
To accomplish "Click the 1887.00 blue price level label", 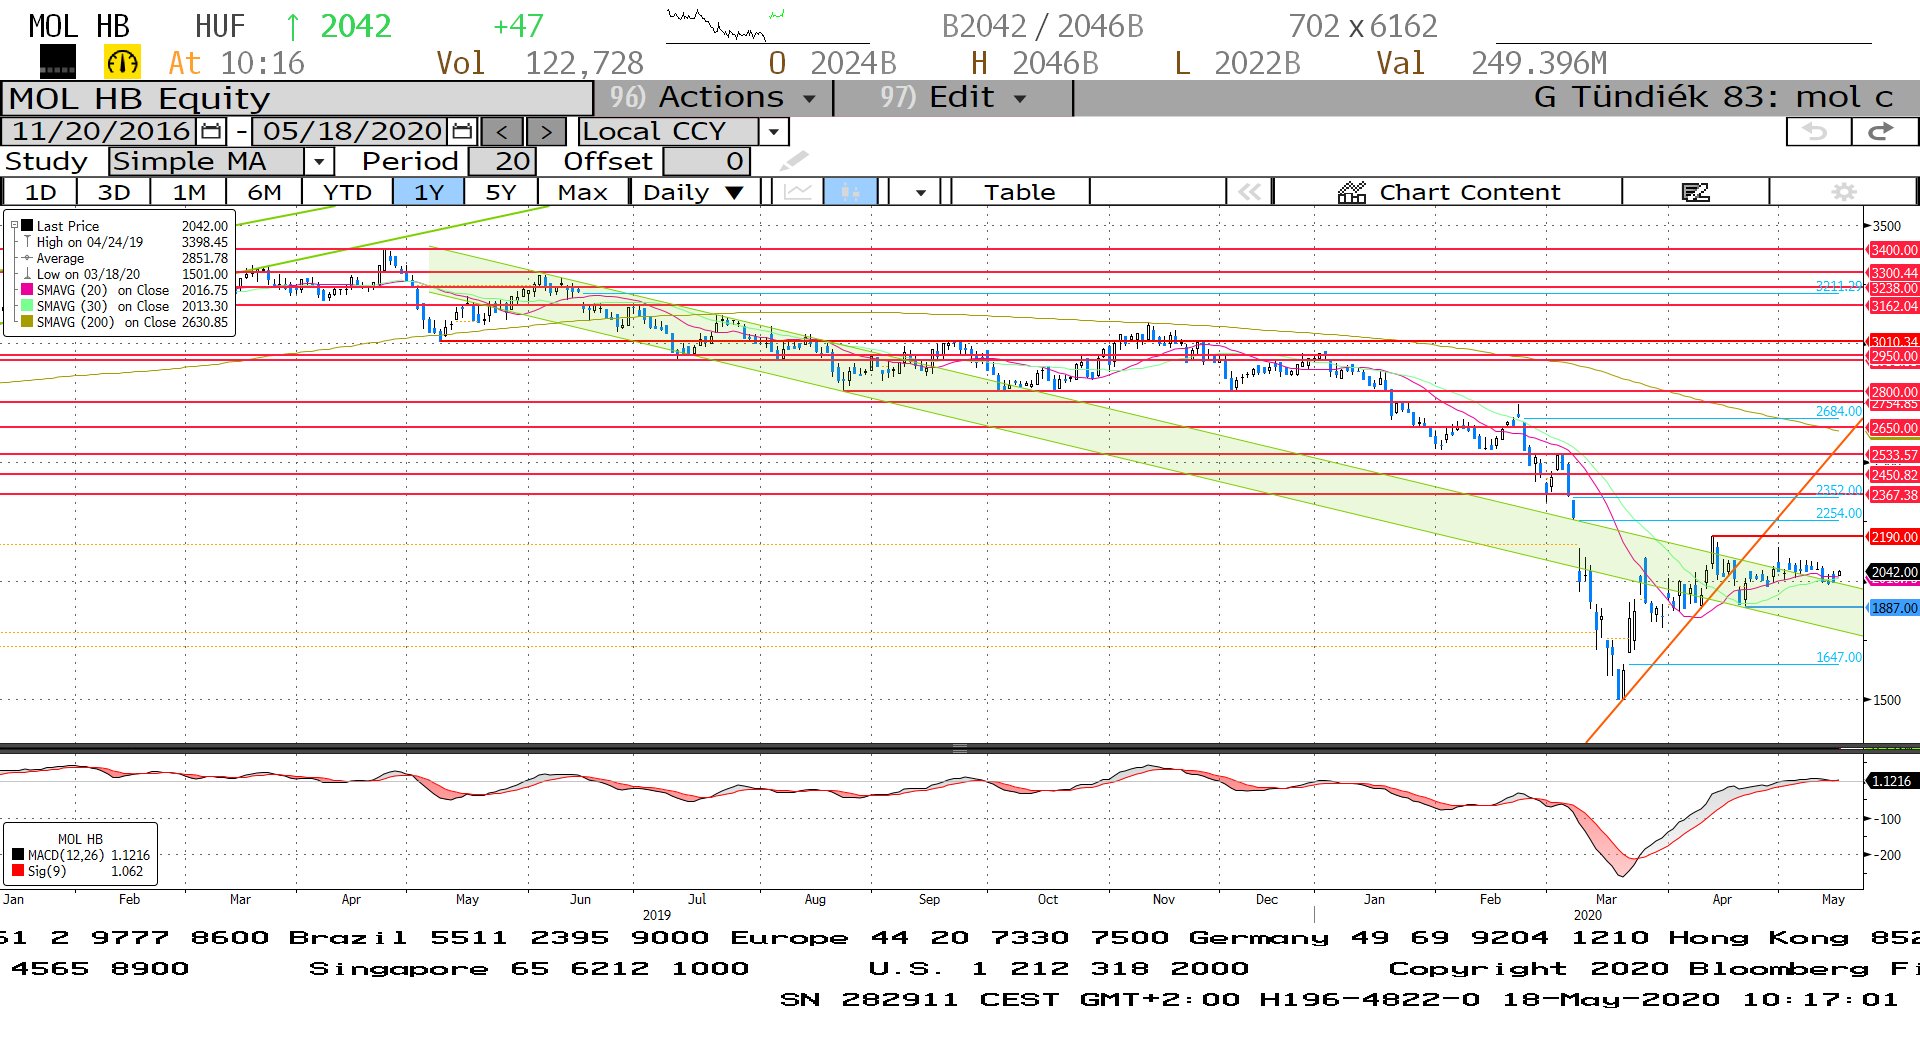I will point(1894,608).
